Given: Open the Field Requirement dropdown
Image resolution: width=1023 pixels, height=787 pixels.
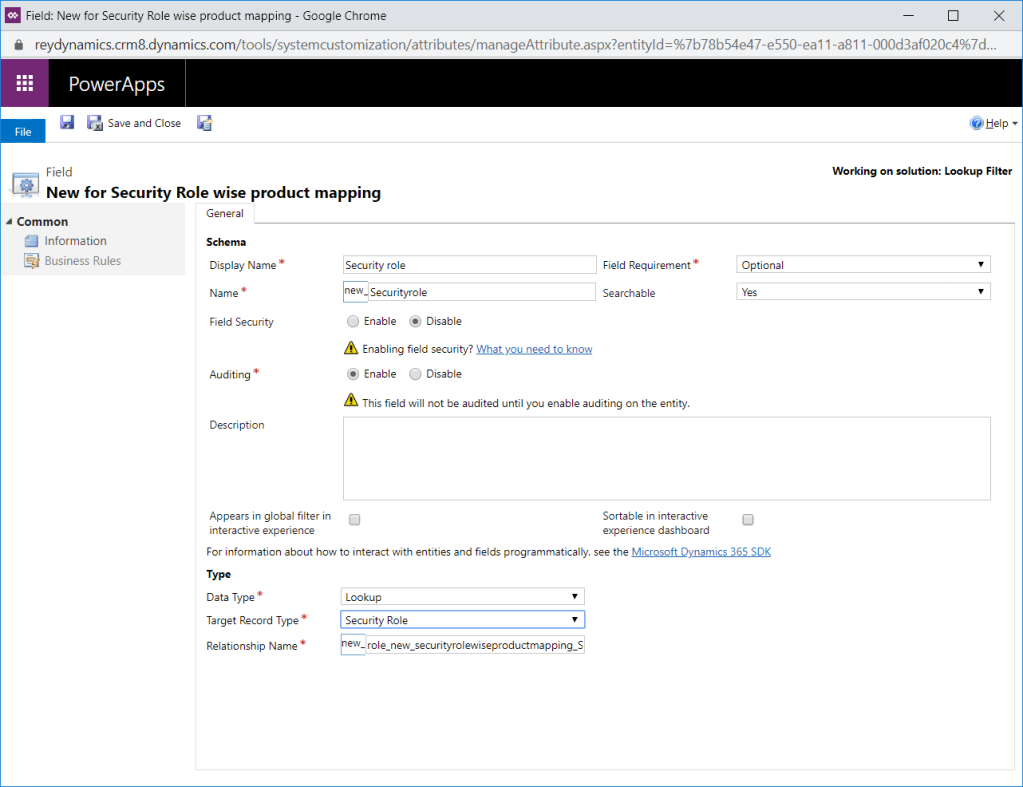Looking at the screenshot, I should (x=863, y=265).
